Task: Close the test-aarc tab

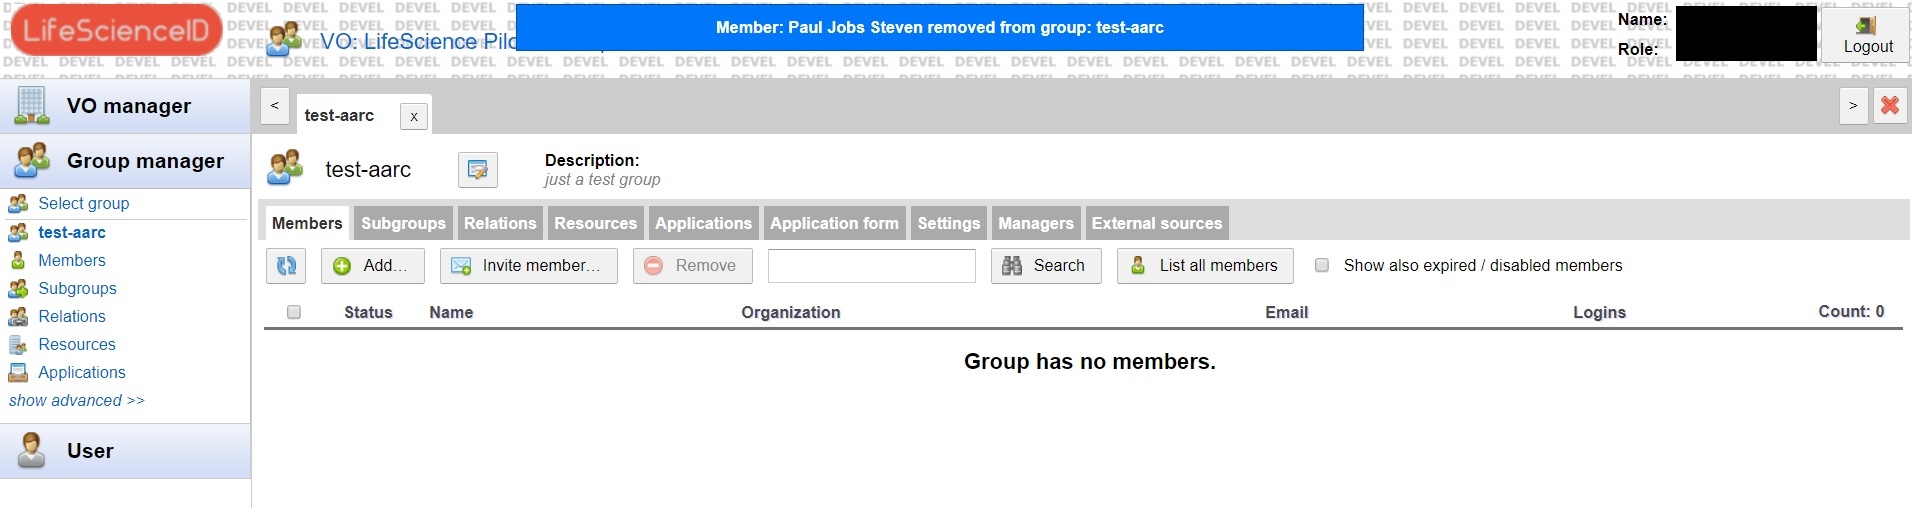Action: 414,116
